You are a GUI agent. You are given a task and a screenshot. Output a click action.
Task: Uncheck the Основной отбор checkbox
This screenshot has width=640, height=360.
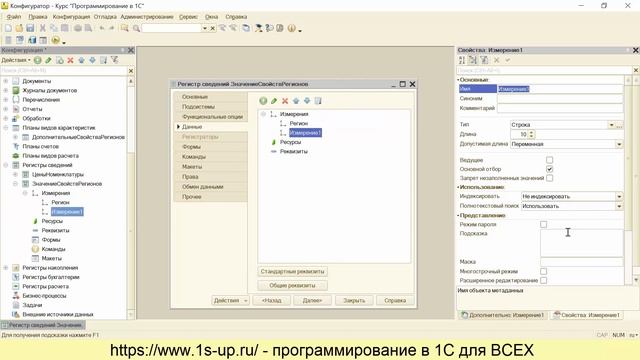(x=549, y=169)
